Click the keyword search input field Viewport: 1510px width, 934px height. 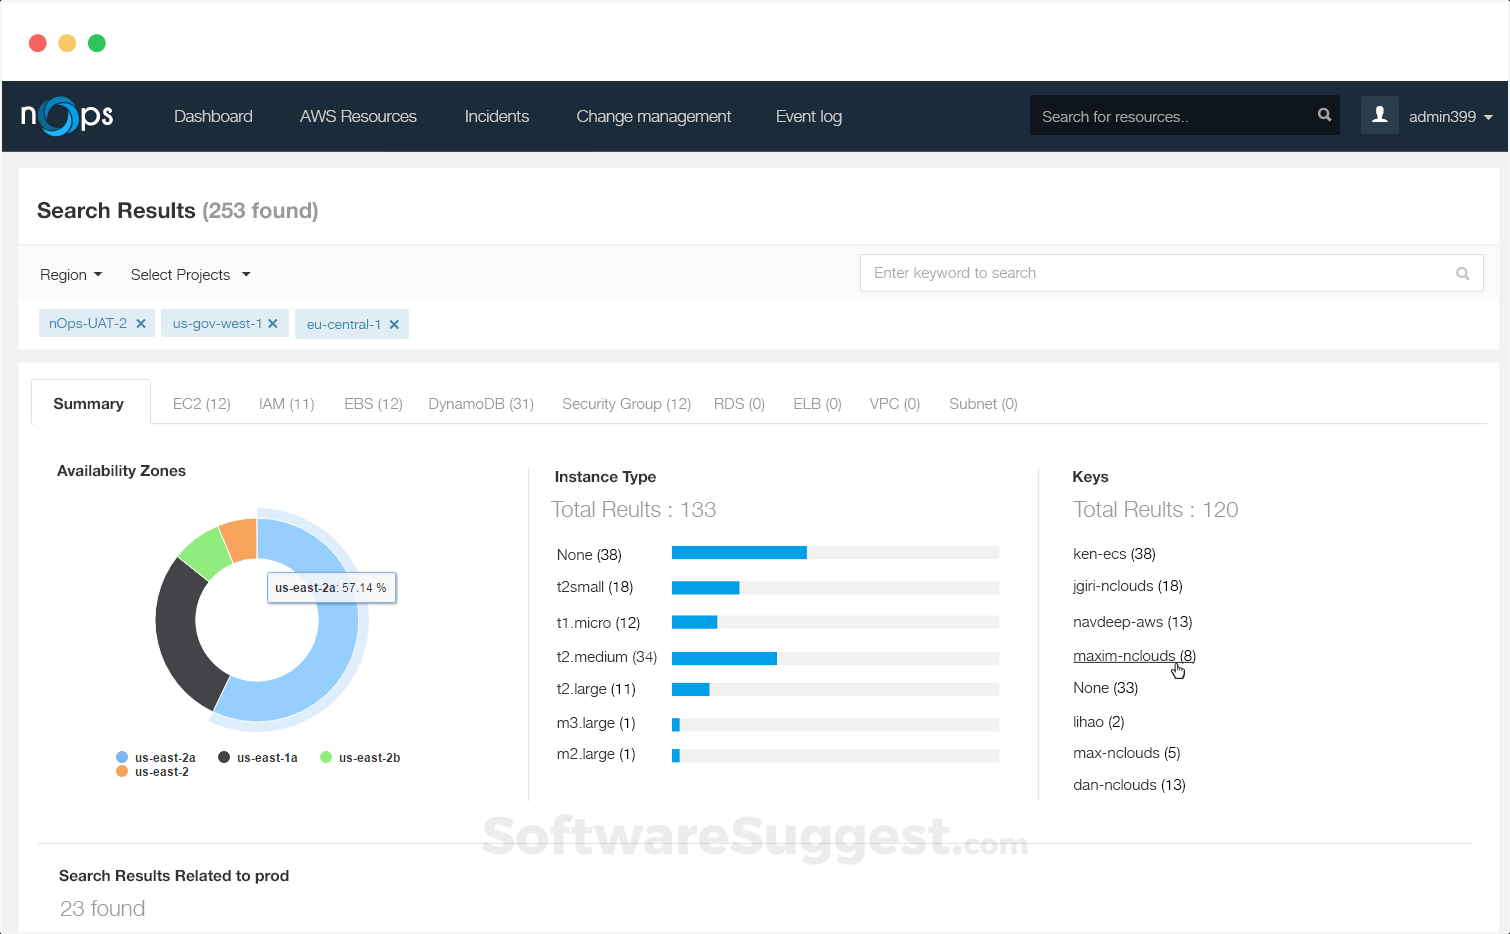pos(1100,272)
